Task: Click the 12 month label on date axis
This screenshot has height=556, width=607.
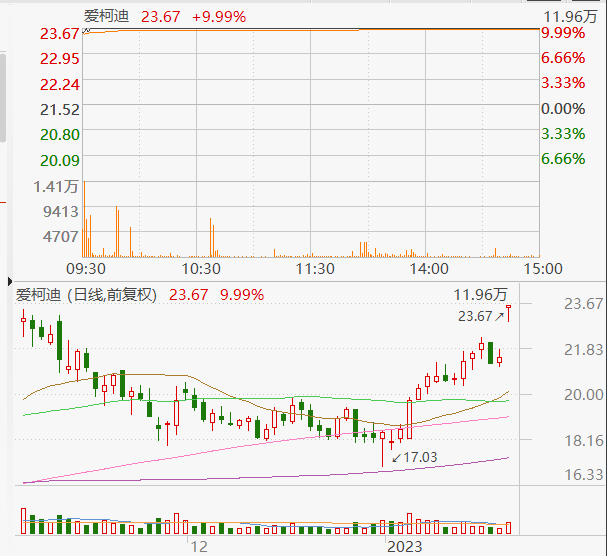Action: (x=199, y=547)
